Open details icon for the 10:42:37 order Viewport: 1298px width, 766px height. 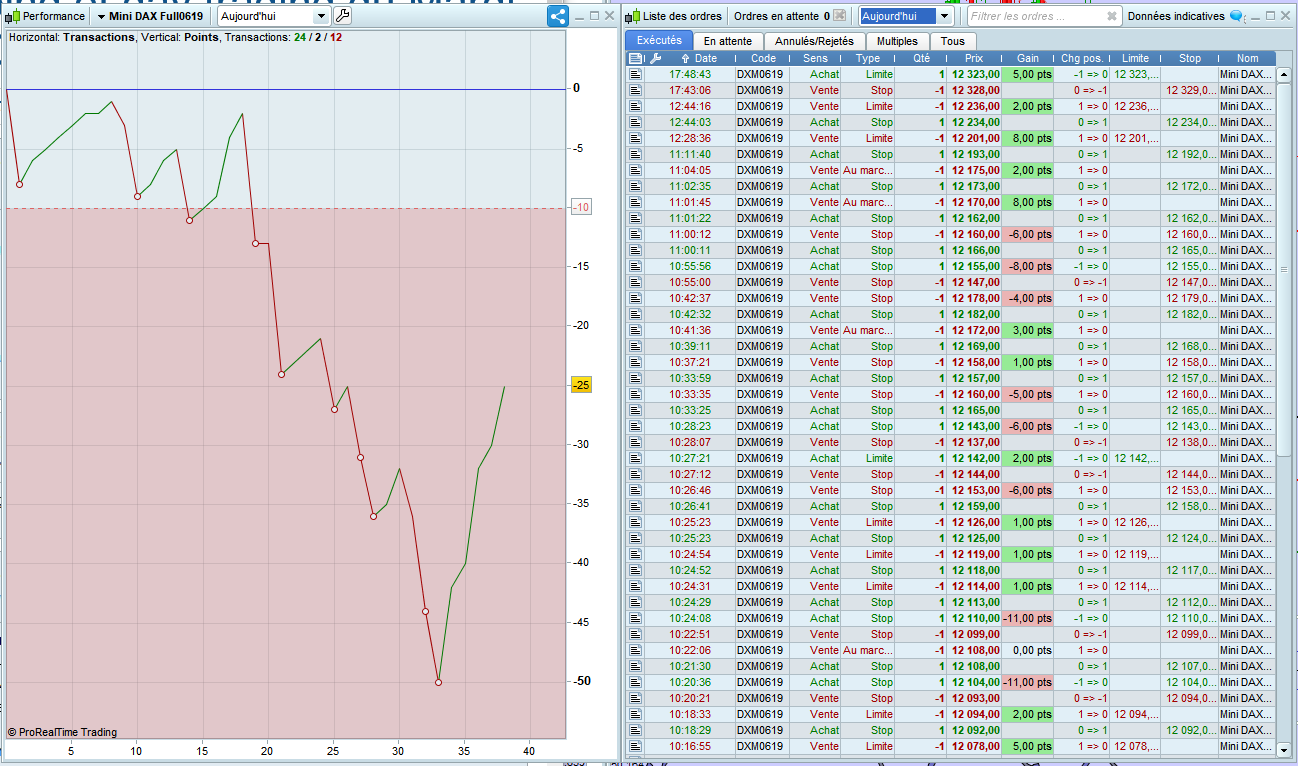(635, 298)
